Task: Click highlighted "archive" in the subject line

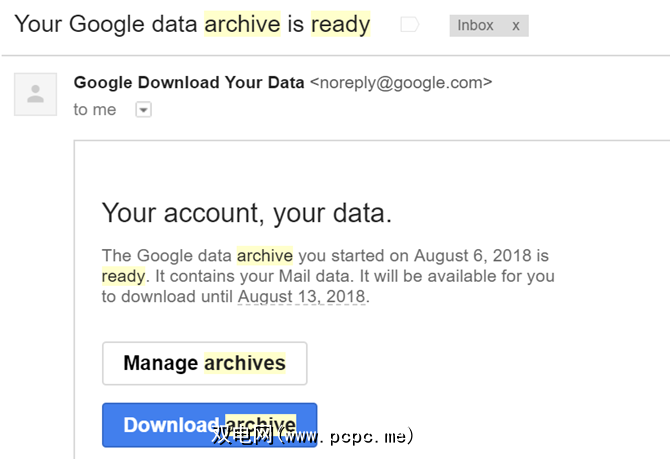Action: tap(241, 23)
